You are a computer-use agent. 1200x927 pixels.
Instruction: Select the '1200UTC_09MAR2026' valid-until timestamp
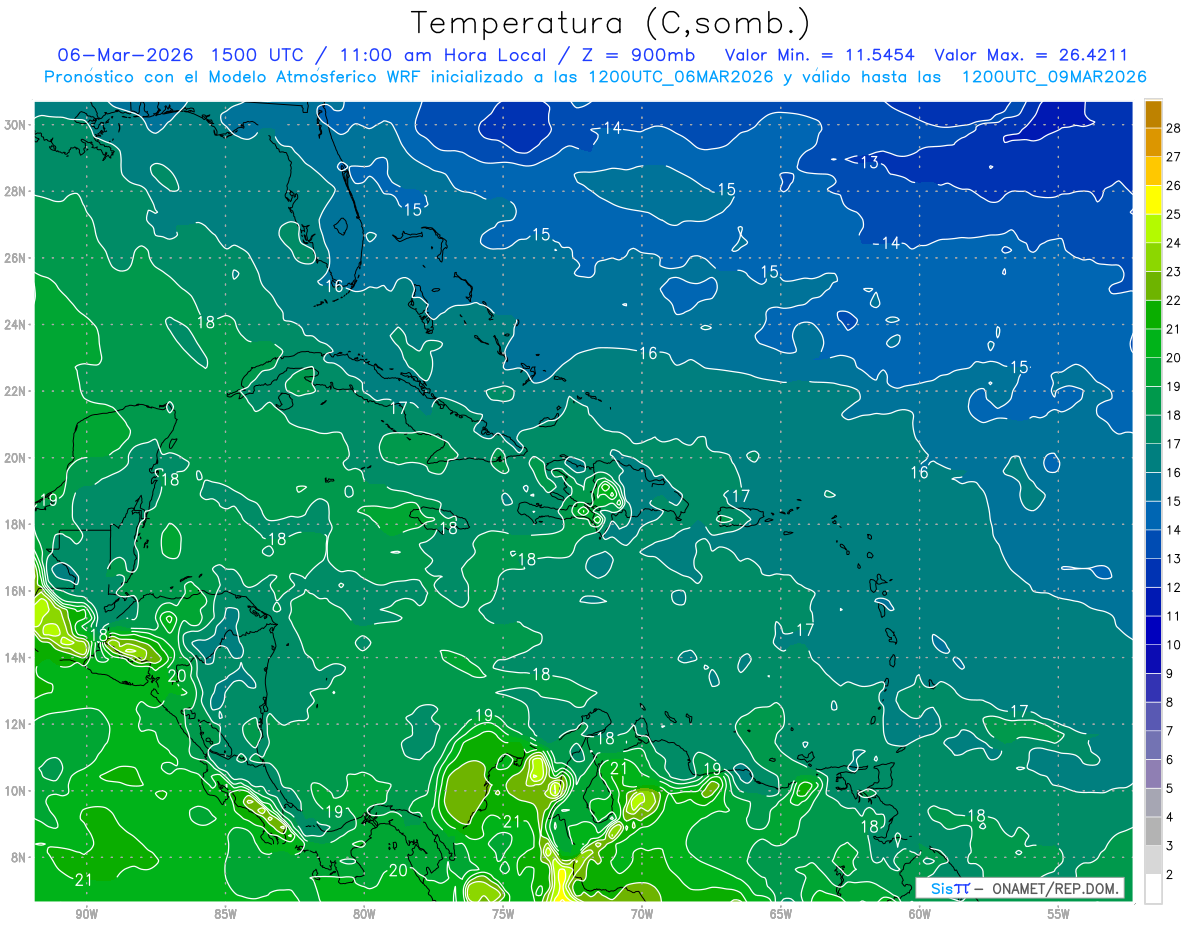pos(1054,77)
